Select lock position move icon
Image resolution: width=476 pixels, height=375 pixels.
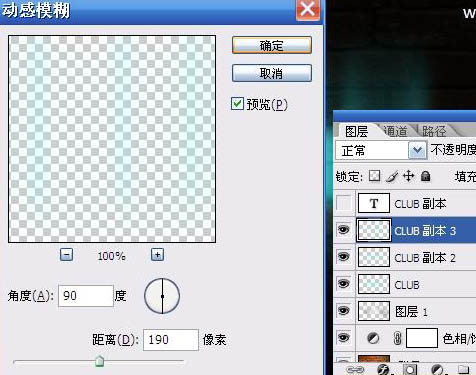coord(409,176)
